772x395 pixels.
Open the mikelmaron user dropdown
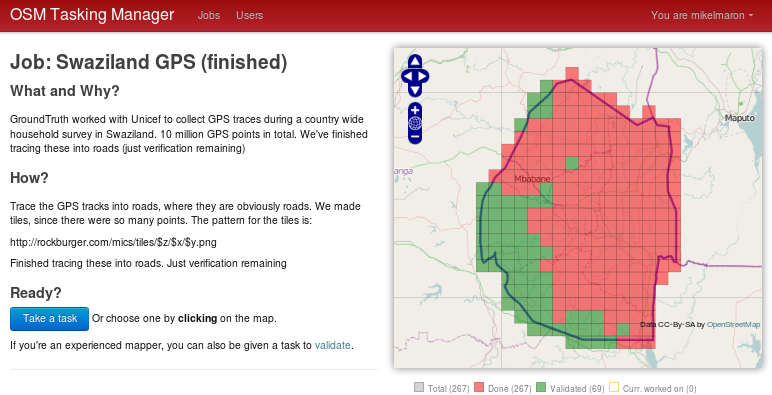pyautogui.click(x=702, y=15)
